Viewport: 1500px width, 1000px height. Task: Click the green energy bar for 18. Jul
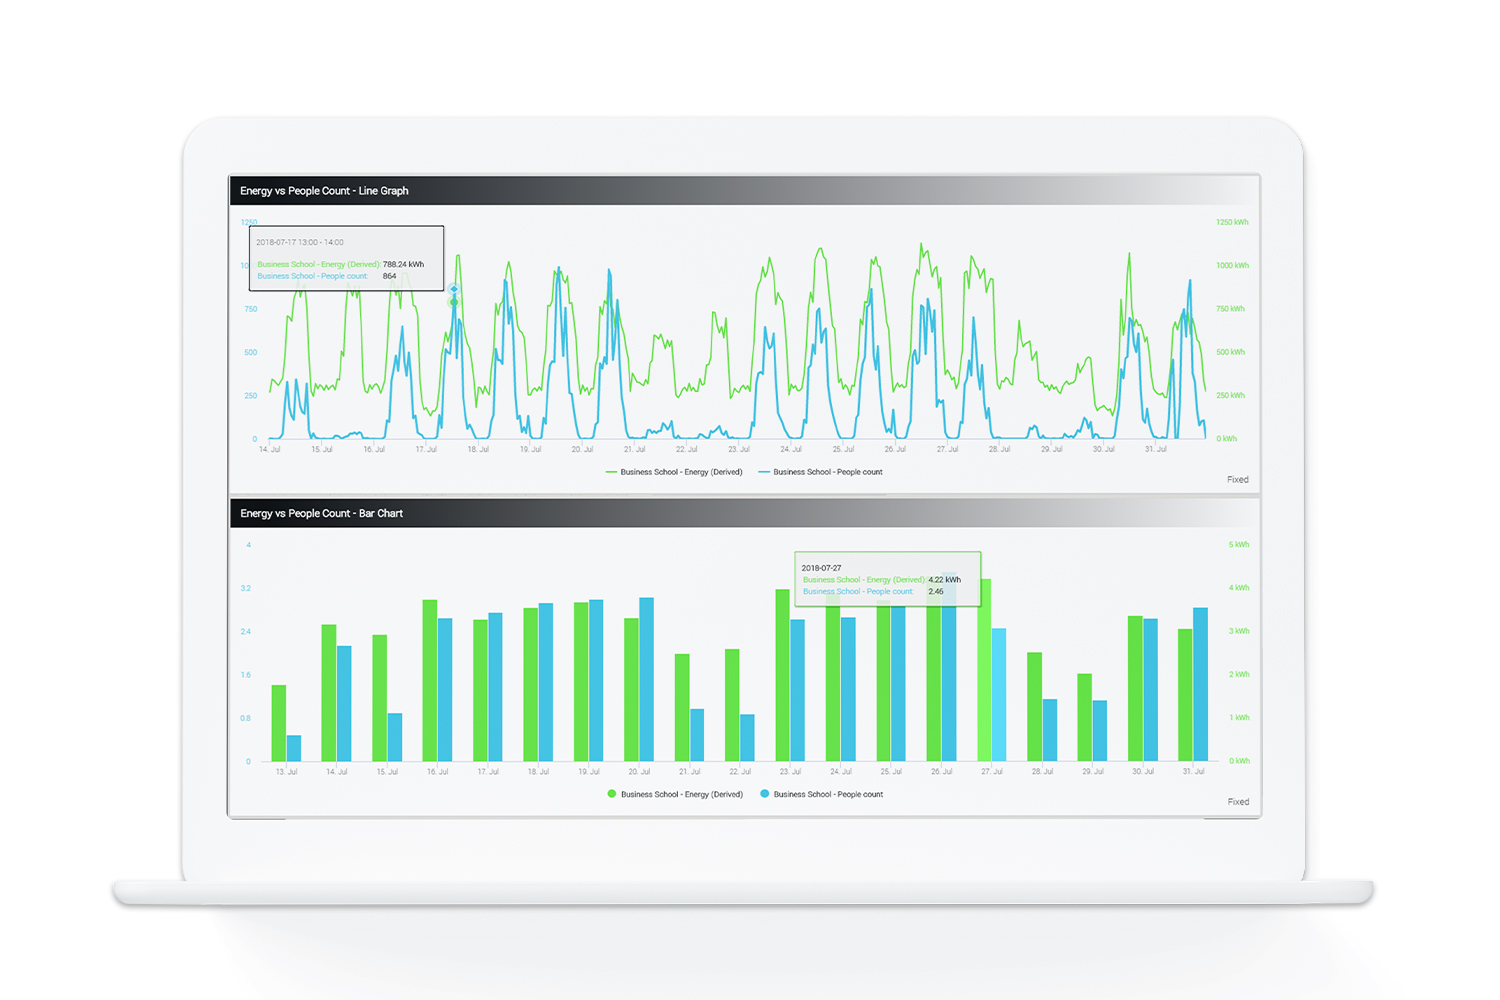(531, 684)
